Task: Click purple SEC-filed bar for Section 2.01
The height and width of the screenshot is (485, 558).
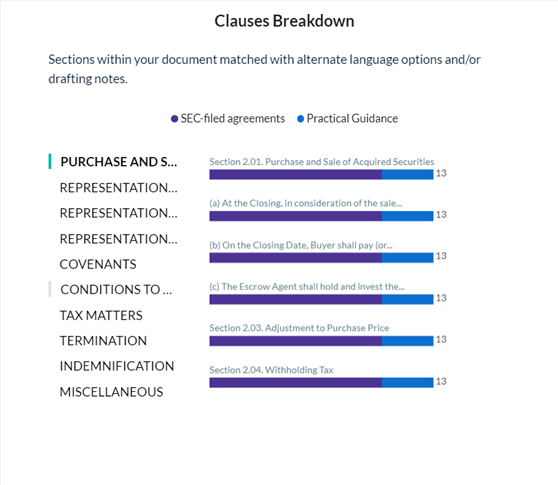Action: [x=296, y=174]
